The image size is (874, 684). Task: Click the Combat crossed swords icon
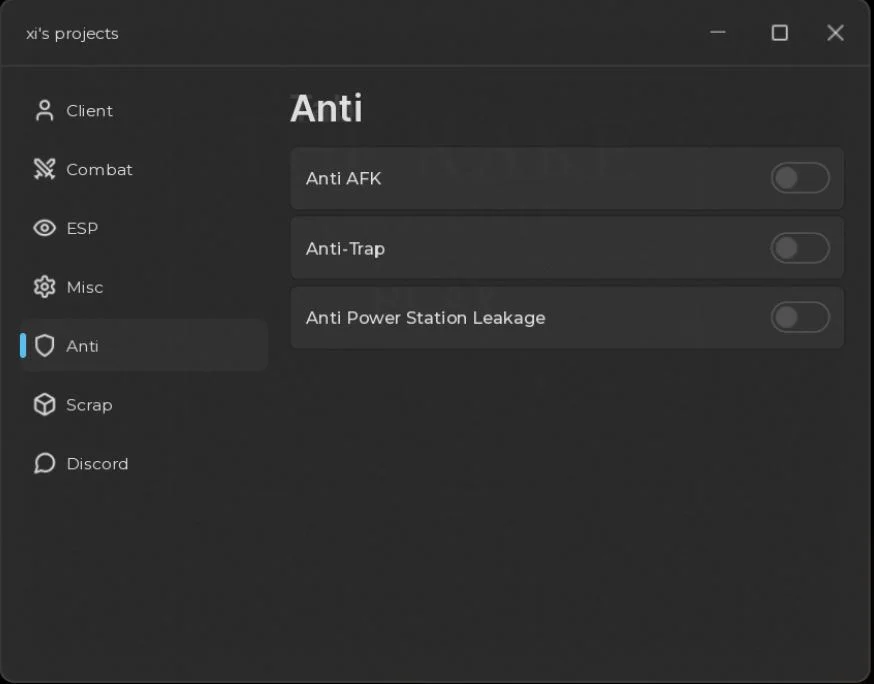tap(45, 169)
